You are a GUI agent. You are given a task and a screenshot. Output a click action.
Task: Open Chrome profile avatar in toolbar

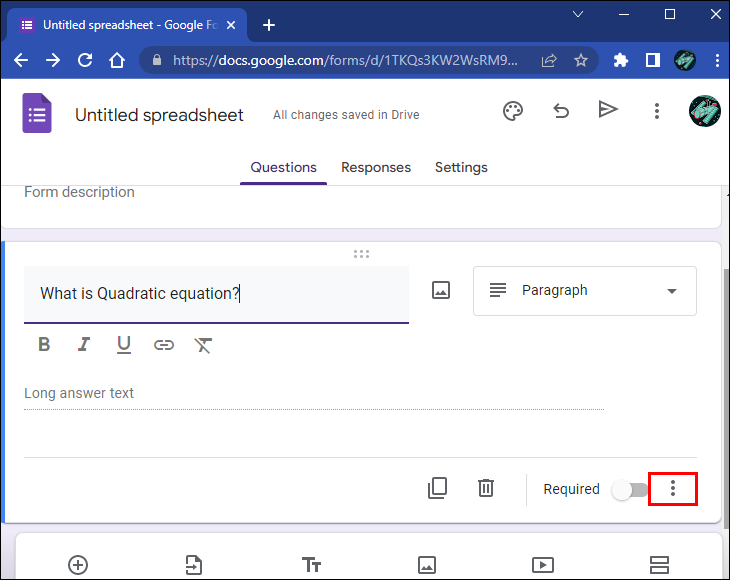[x=685, y=60]
